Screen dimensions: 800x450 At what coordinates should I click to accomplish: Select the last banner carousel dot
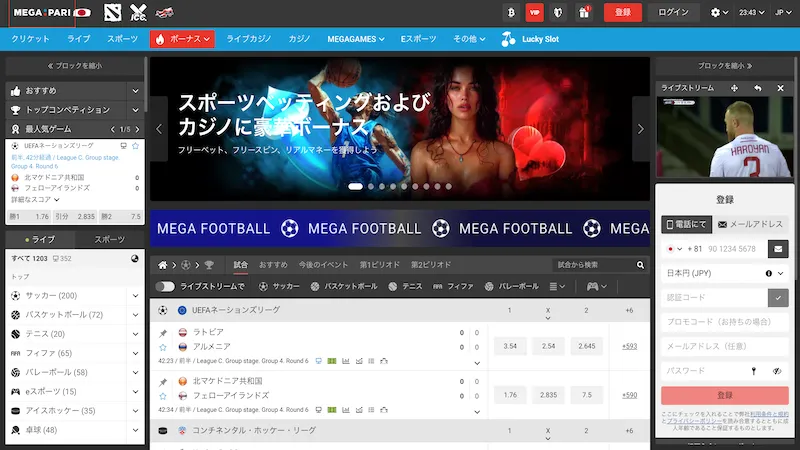448,187
